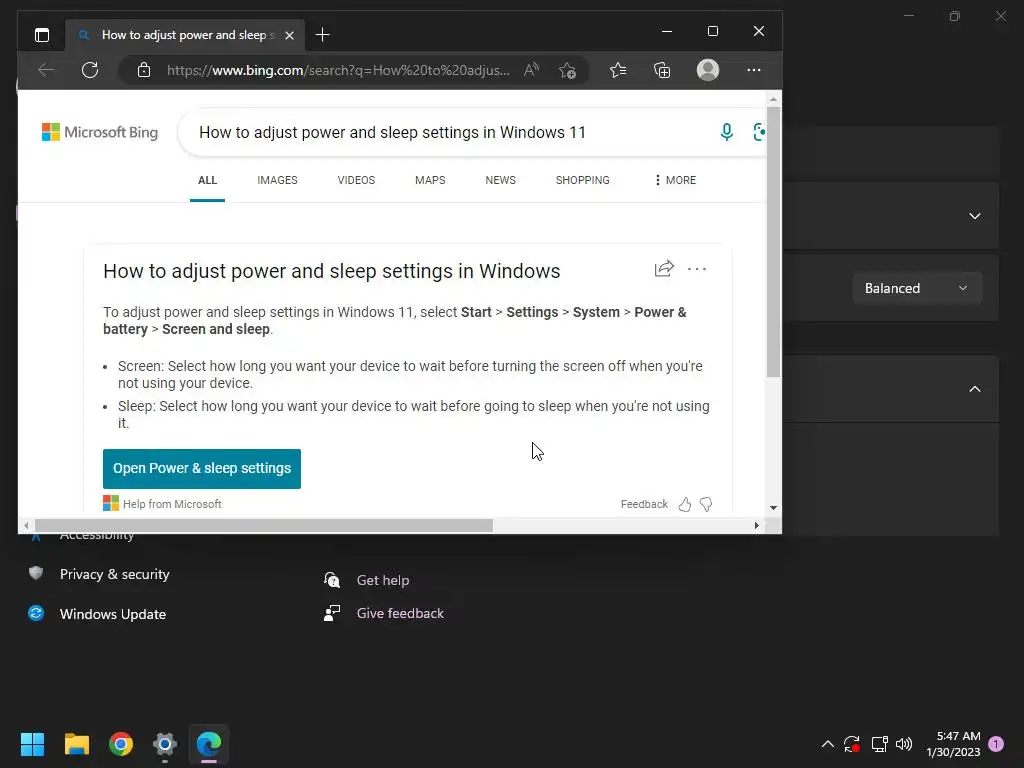Launch Google Chrome from taskbar
Image resolution: width=1024 pixels, height=768 pixels.
(x=121, y=744)
